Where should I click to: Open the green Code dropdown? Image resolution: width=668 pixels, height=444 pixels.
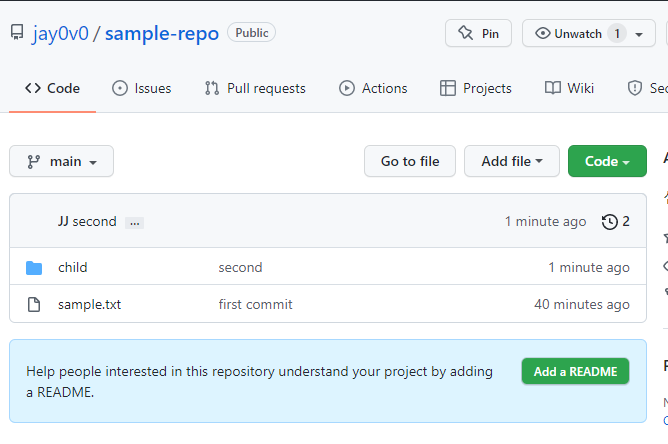pyautogui.click(x=606, y=161)
